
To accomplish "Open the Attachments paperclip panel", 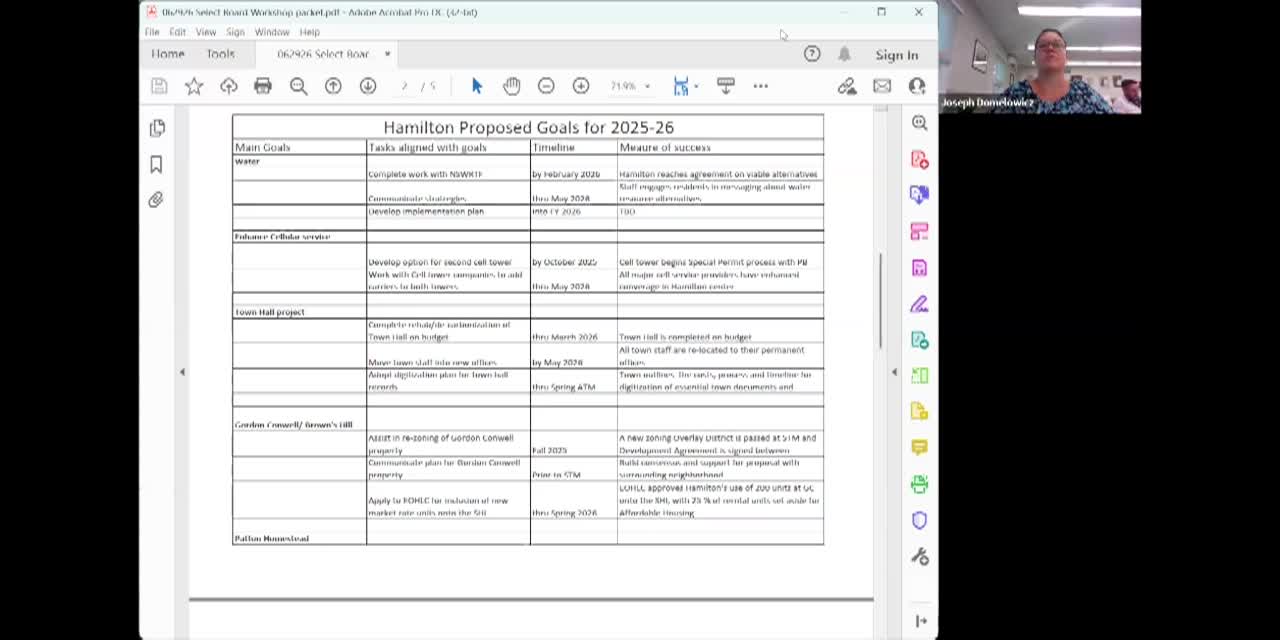I will pyautogui.click(x=156, y=200).
